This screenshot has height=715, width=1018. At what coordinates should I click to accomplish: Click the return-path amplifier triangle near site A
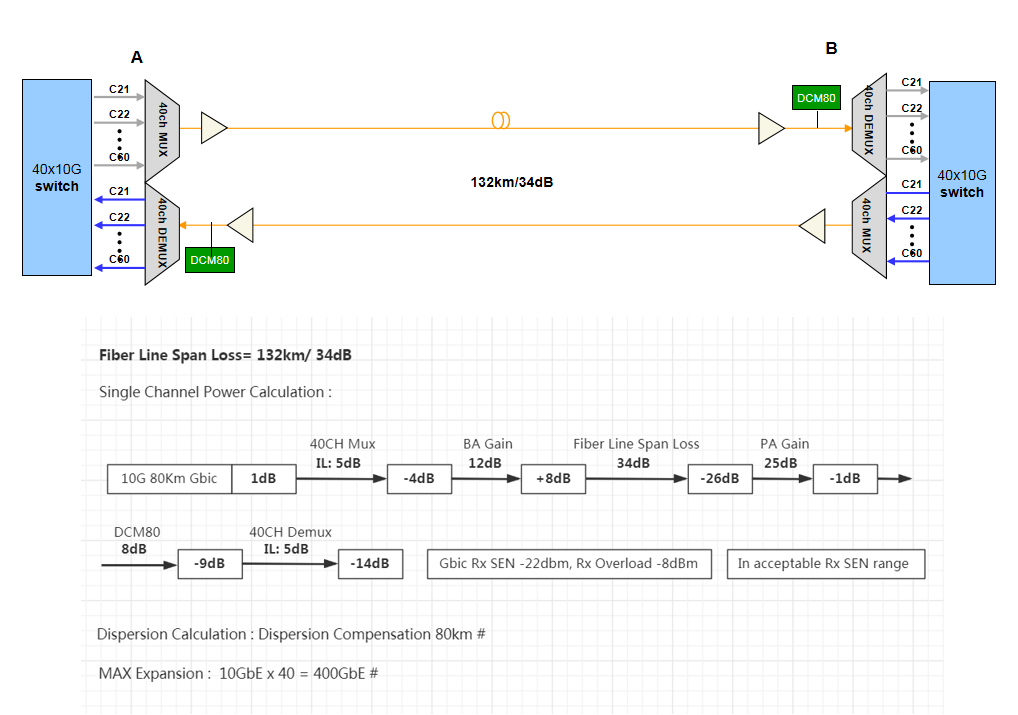click(x=241, y=225)
